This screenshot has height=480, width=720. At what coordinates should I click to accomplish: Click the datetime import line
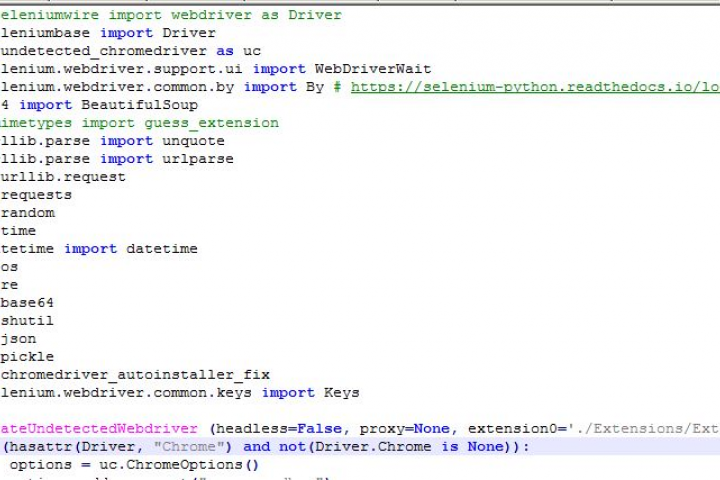99,249
